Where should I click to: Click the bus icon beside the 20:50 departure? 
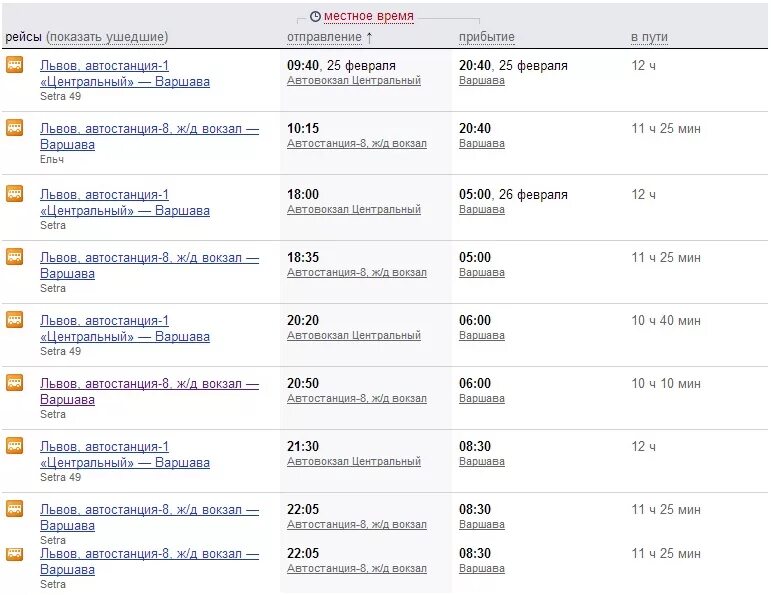14,383
